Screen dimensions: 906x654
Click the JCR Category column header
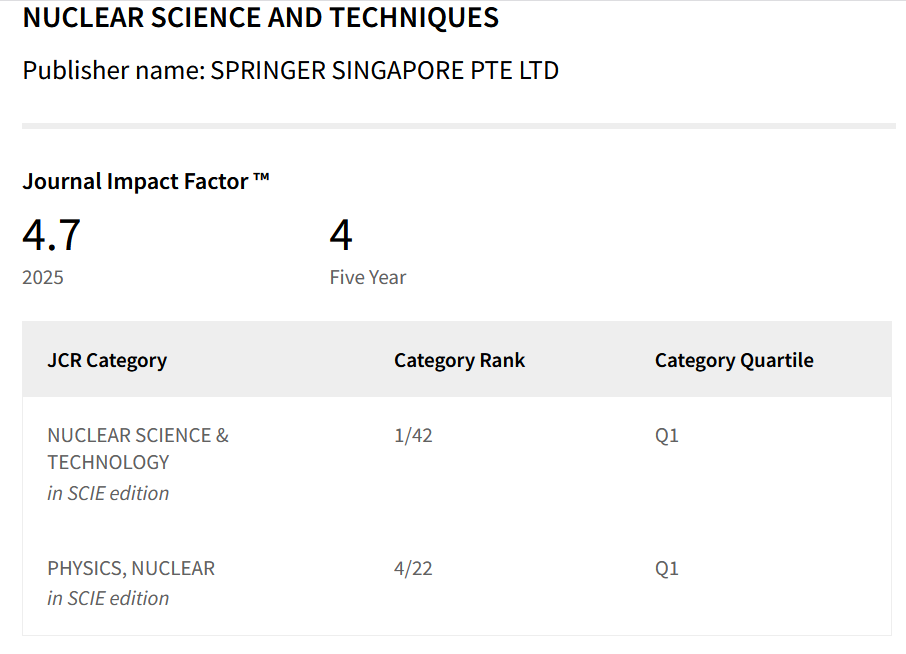[107, 360]
